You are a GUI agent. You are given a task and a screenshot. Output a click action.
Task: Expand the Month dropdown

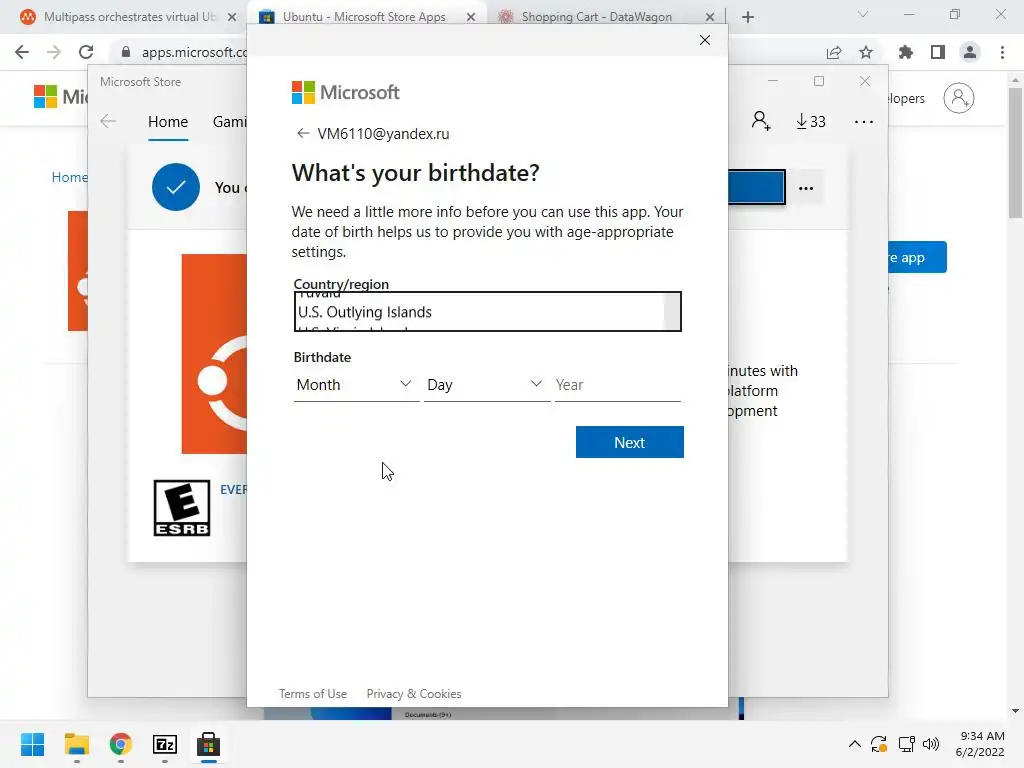pyautogui.click(x=356, y=385)
